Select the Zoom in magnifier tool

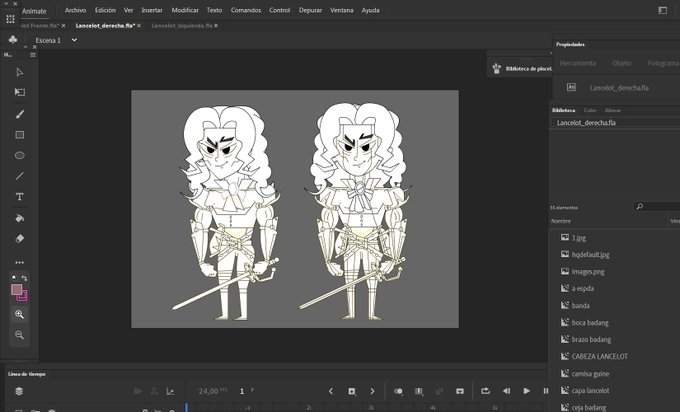[x=20, y=314]
